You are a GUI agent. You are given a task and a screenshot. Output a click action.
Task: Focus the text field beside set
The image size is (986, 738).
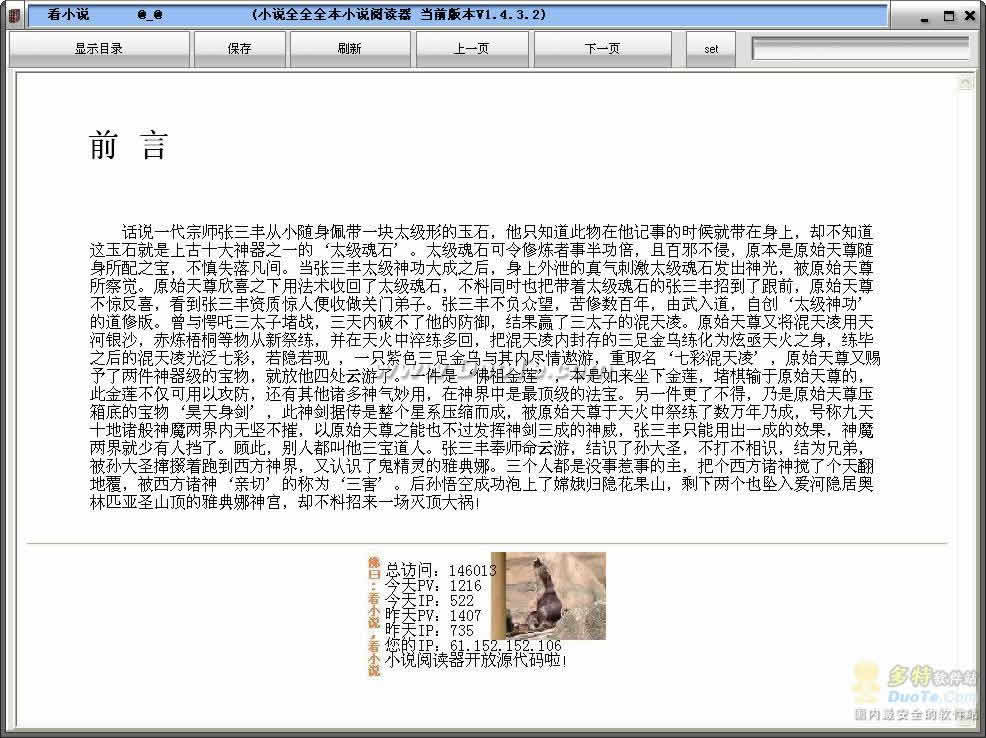(860, 48)
